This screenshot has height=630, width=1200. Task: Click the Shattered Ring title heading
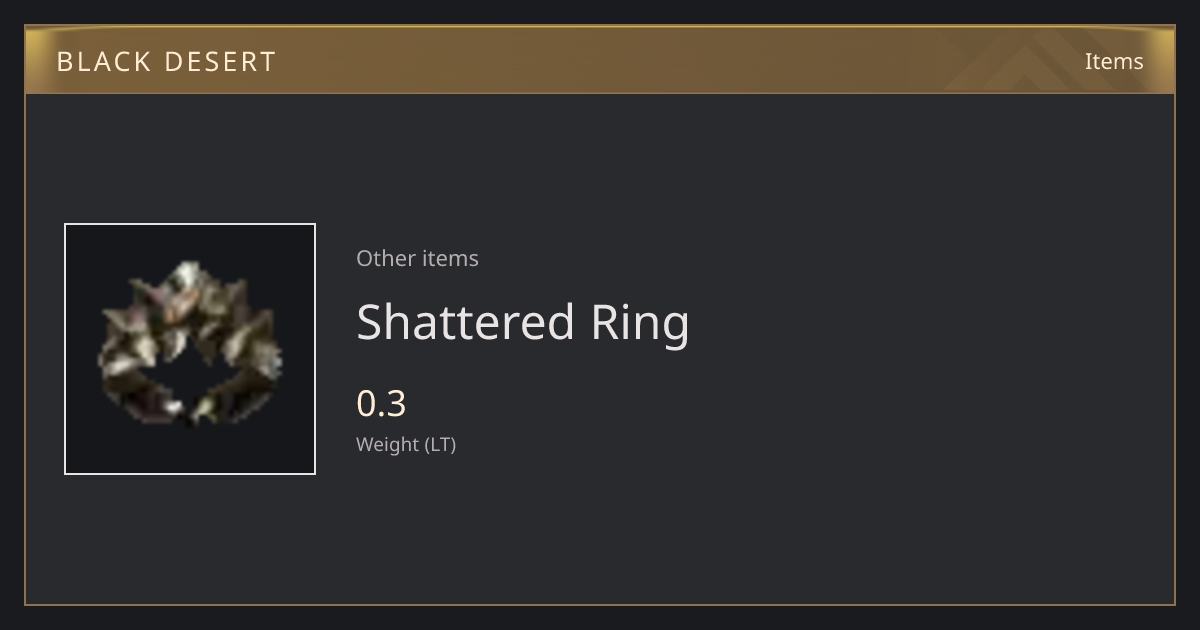point(523,322)
